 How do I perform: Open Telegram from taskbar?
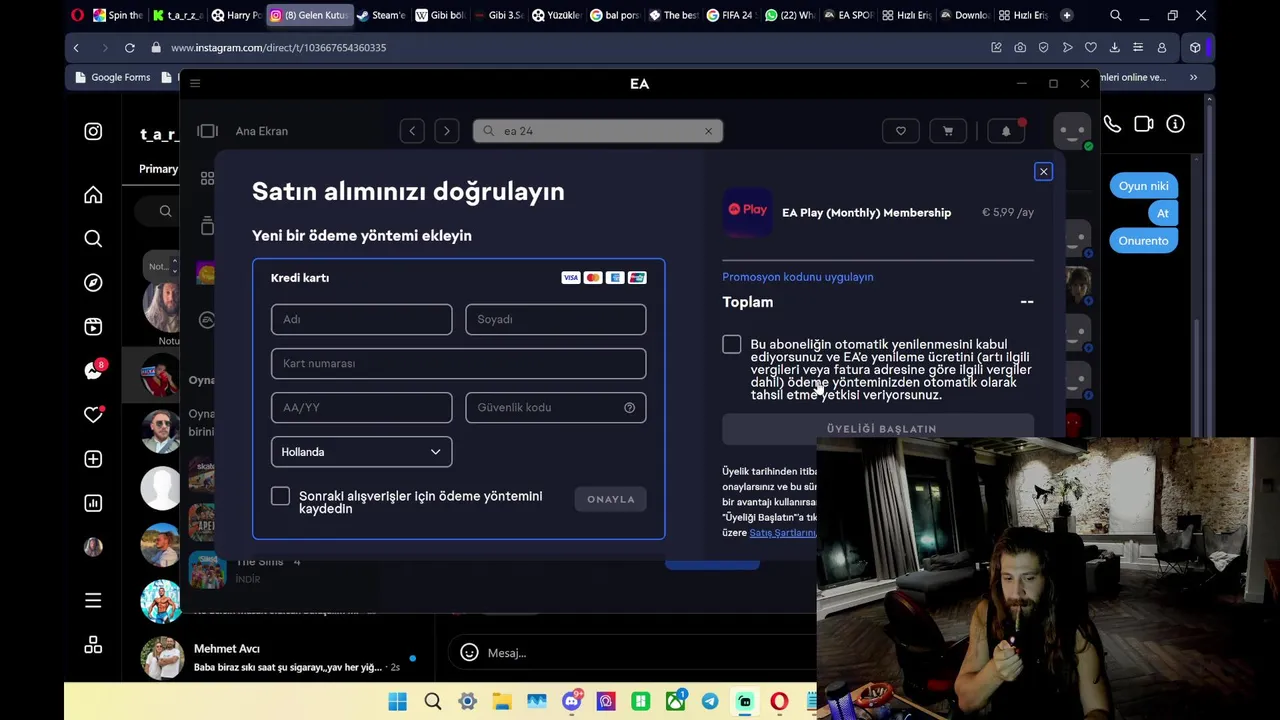[709, 702]
